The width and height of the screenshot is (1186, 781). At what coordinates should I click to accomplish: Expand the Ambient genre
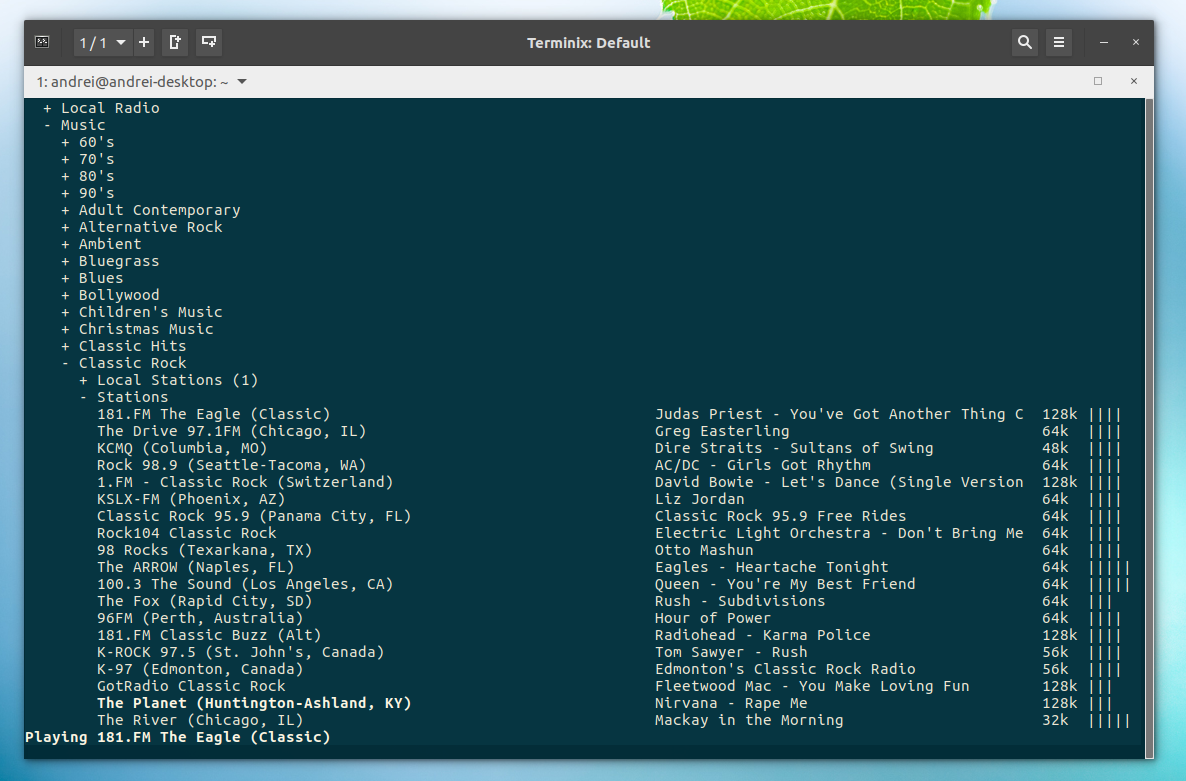[101, 244]
